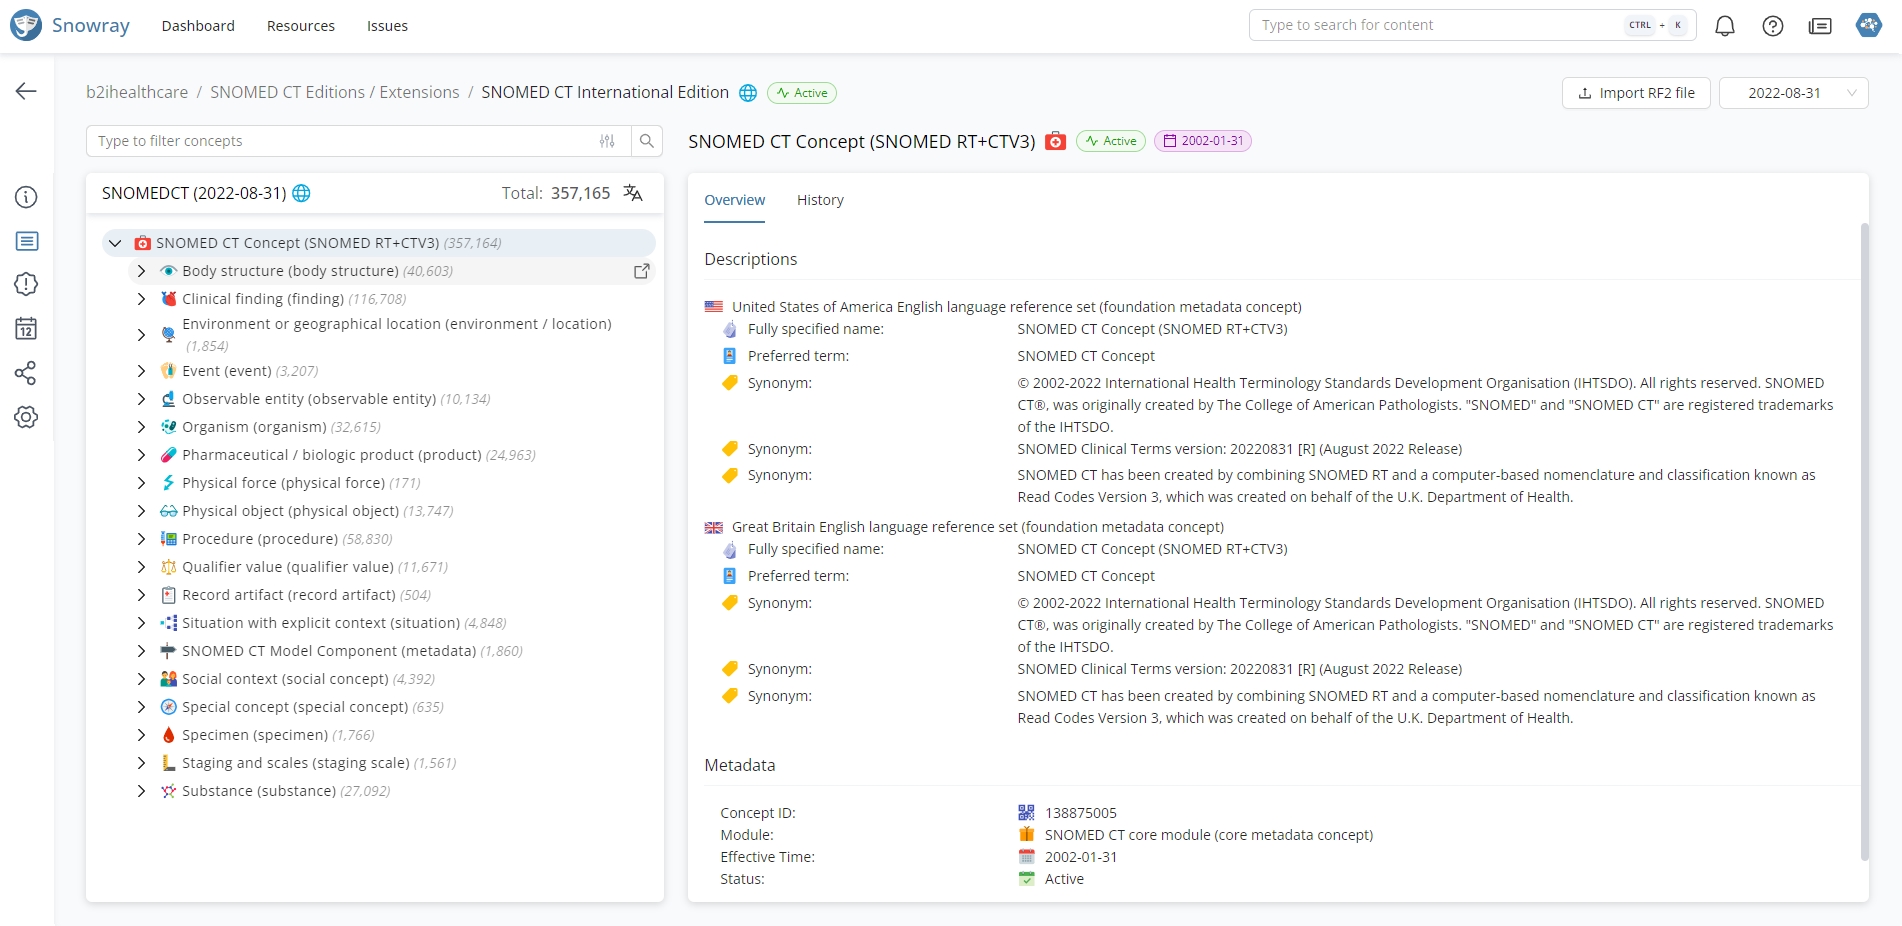Expand the Procedure (procedure) node
1902x926 pixels.
(141, 539)
